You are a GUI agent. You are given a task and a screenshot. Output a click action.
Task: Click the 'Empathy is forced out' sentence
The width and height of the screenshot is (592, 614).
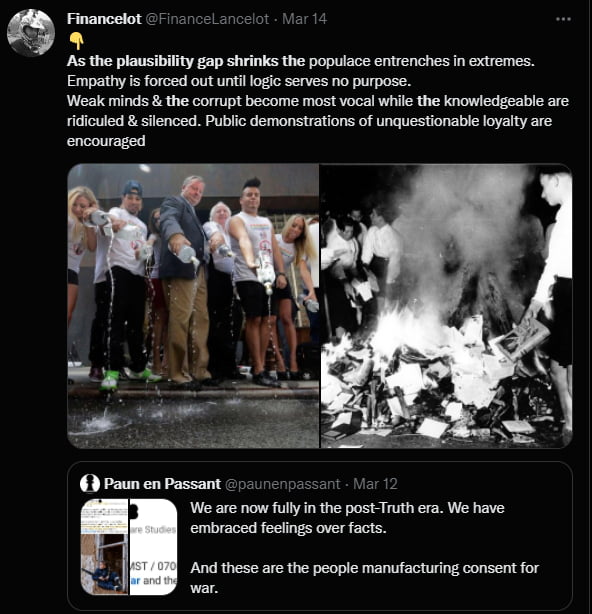click(x=239, y=81)
